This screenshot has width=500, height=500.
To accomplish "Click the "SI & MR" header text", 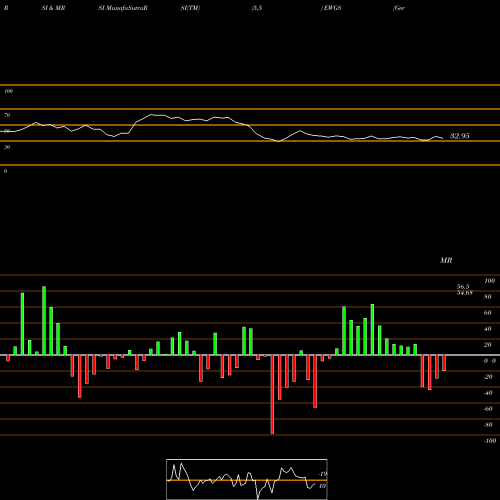I will (53, 8).
